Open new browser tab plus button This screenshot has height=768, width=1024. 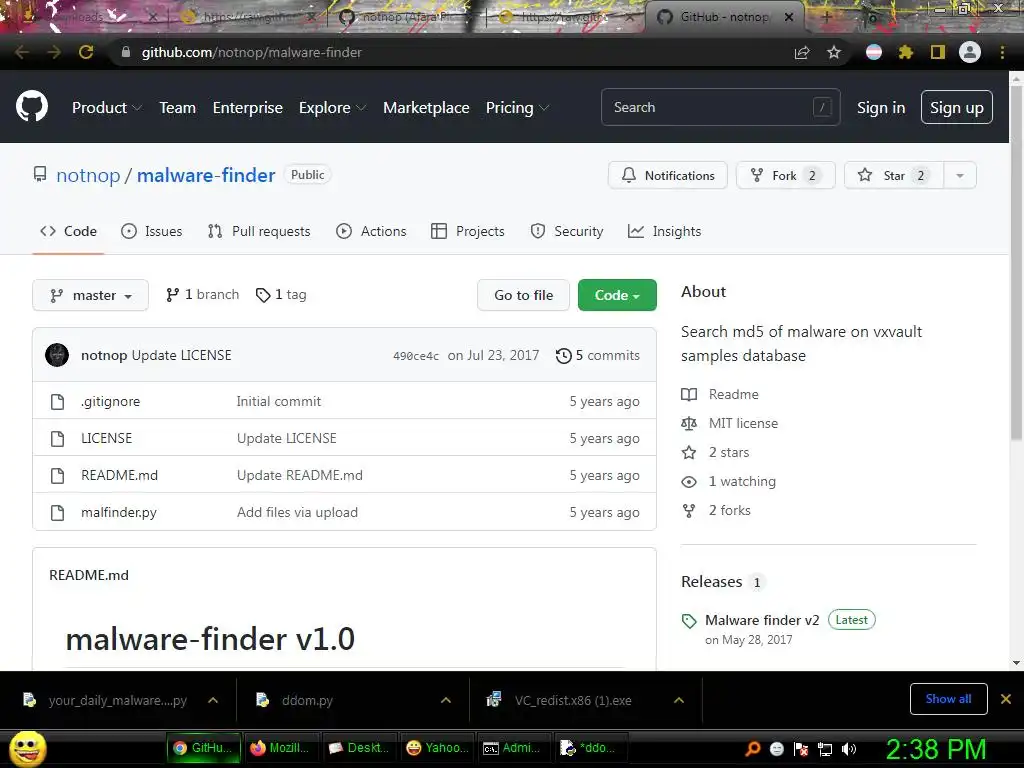(826, 17)
